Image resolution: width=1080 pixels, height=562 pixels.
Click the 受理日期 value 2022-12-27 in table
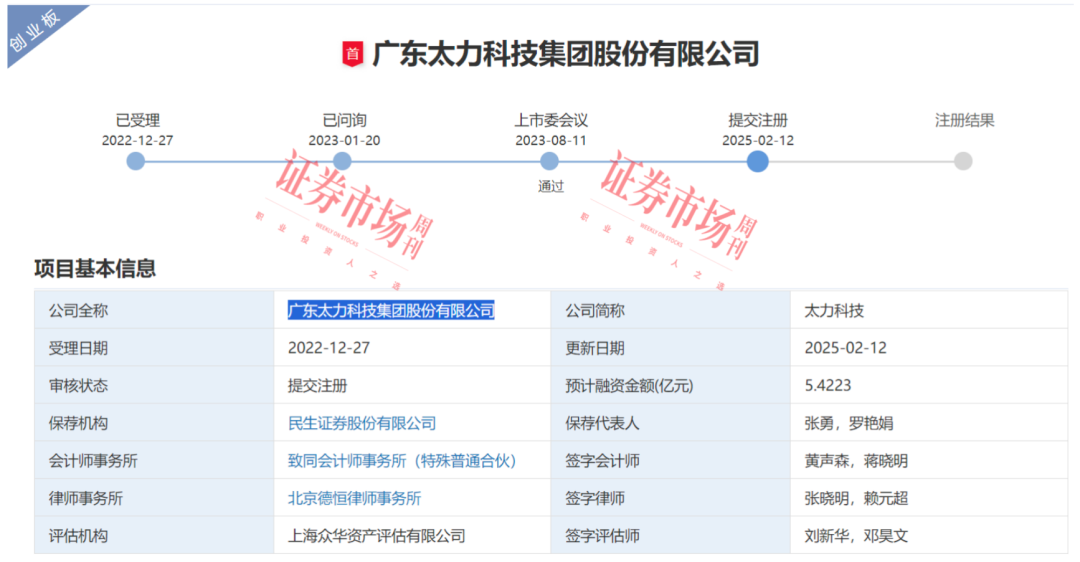(x=329, y=348)
